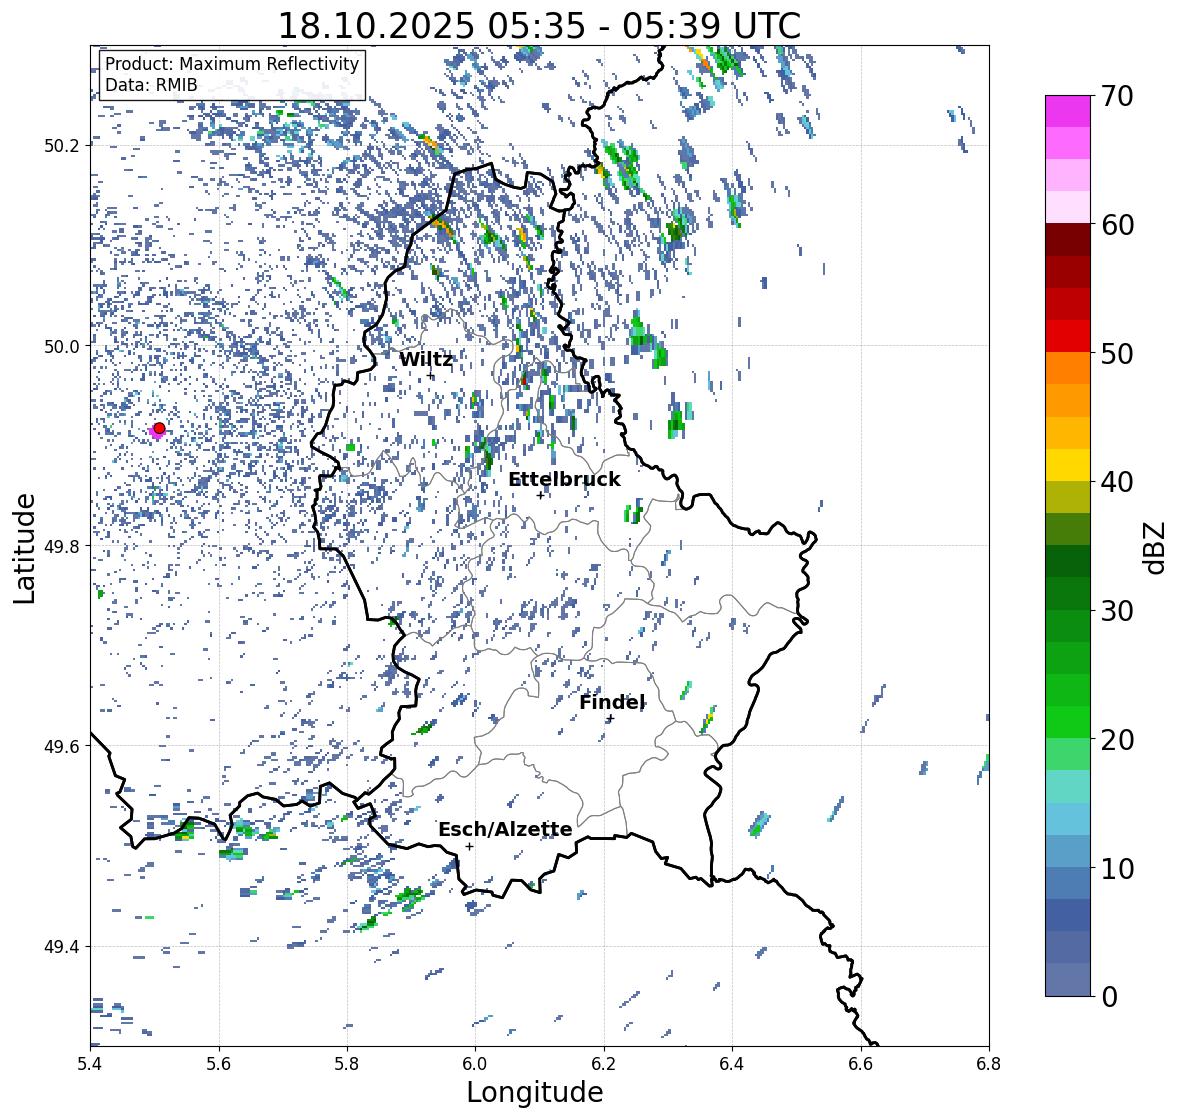Click the 49.8 latitude tick label
1179x1117 pixels.
(62, 546)
